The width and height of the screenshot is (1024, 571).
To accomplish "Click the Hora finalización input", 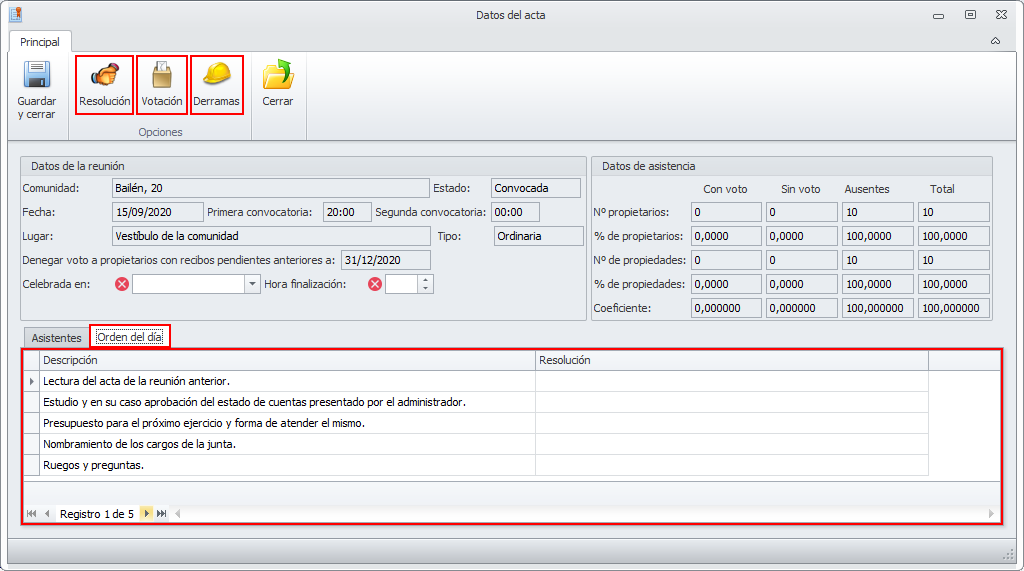I will tap(402, 284).
